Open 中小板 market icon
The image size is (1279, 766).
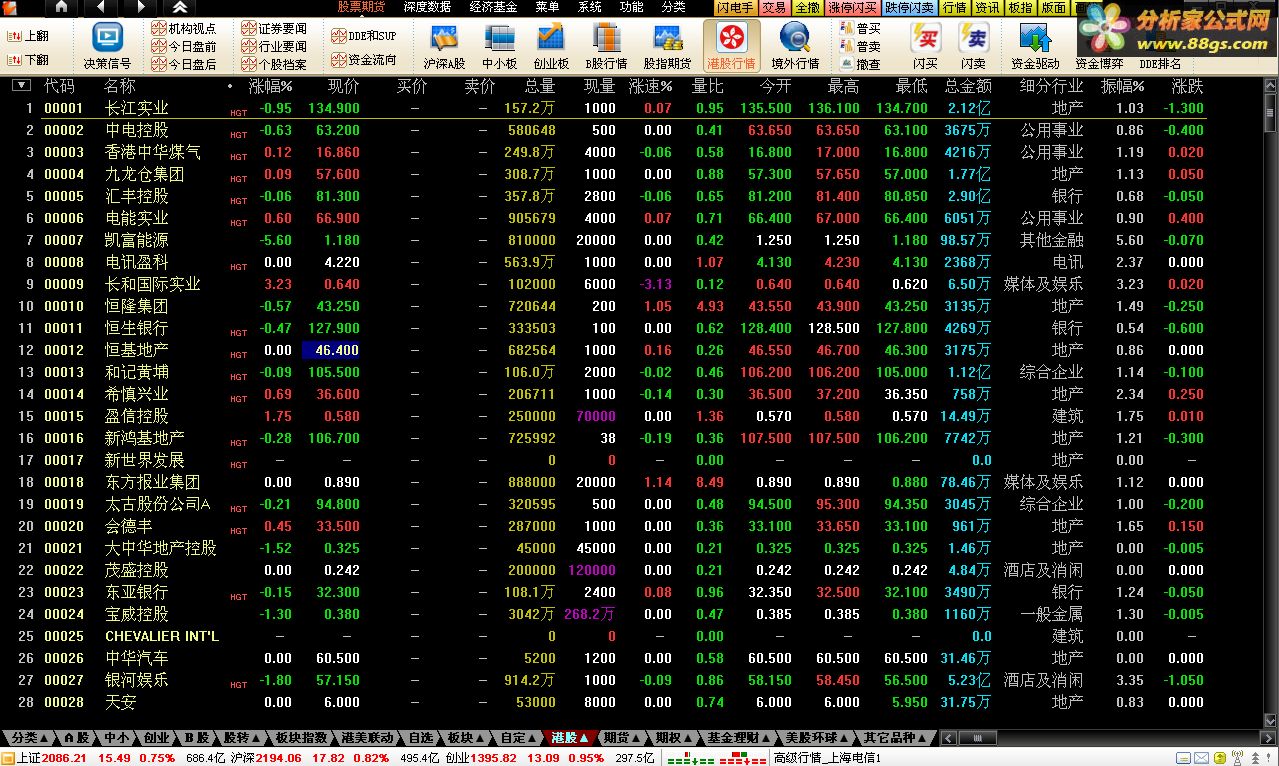(x=499, y=38)
